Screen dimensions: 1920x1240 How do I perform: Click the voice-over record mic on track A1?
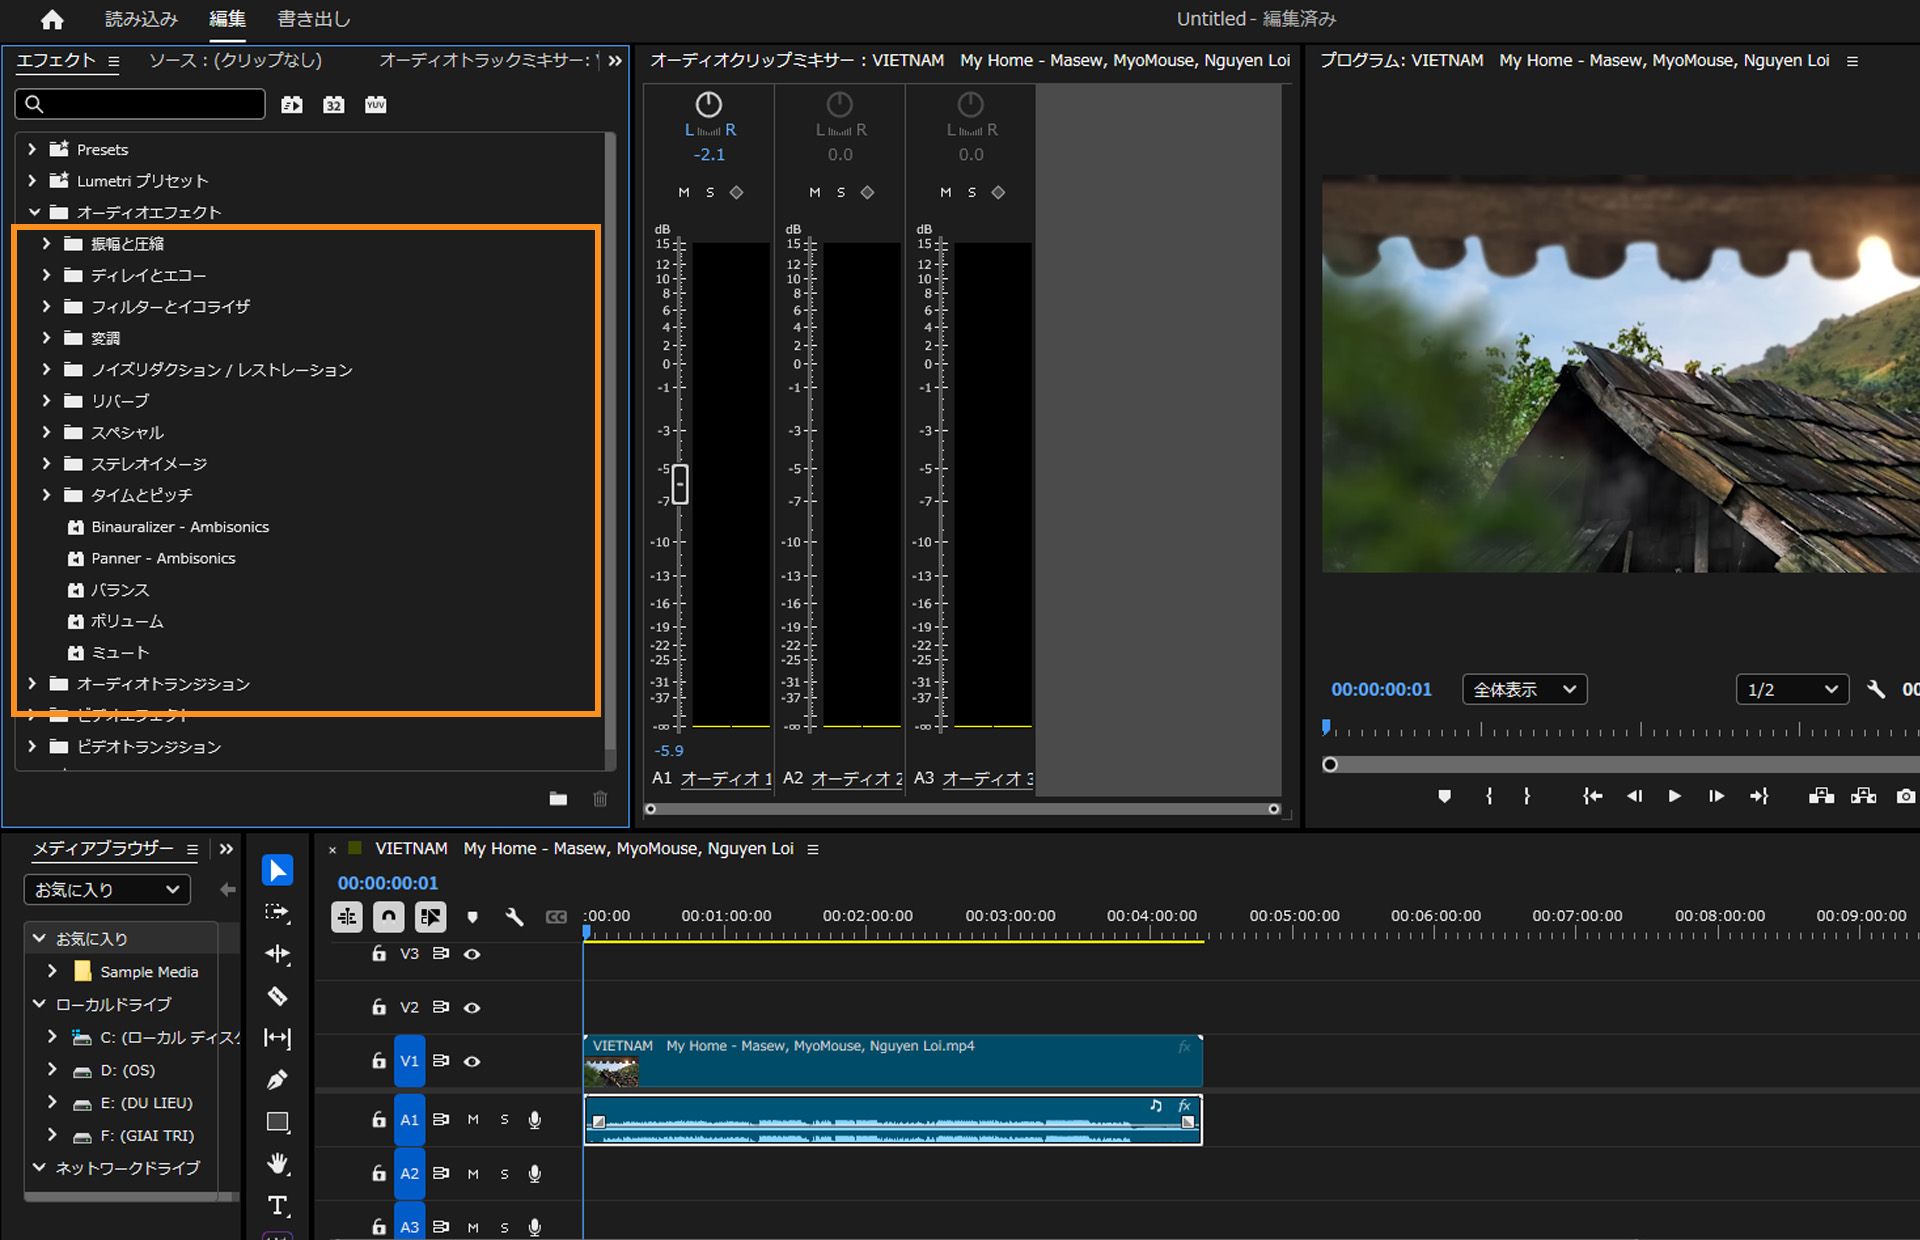click(535, 1120)
